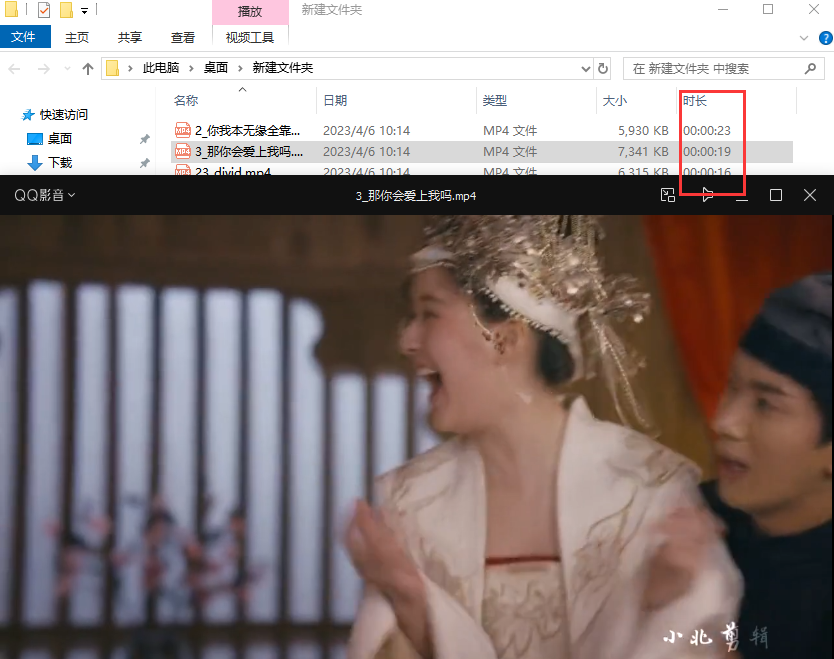The height and width of the screenshot is (659, 834).
Task: Sort files by the 日期 column header
Action: point(335,101)
